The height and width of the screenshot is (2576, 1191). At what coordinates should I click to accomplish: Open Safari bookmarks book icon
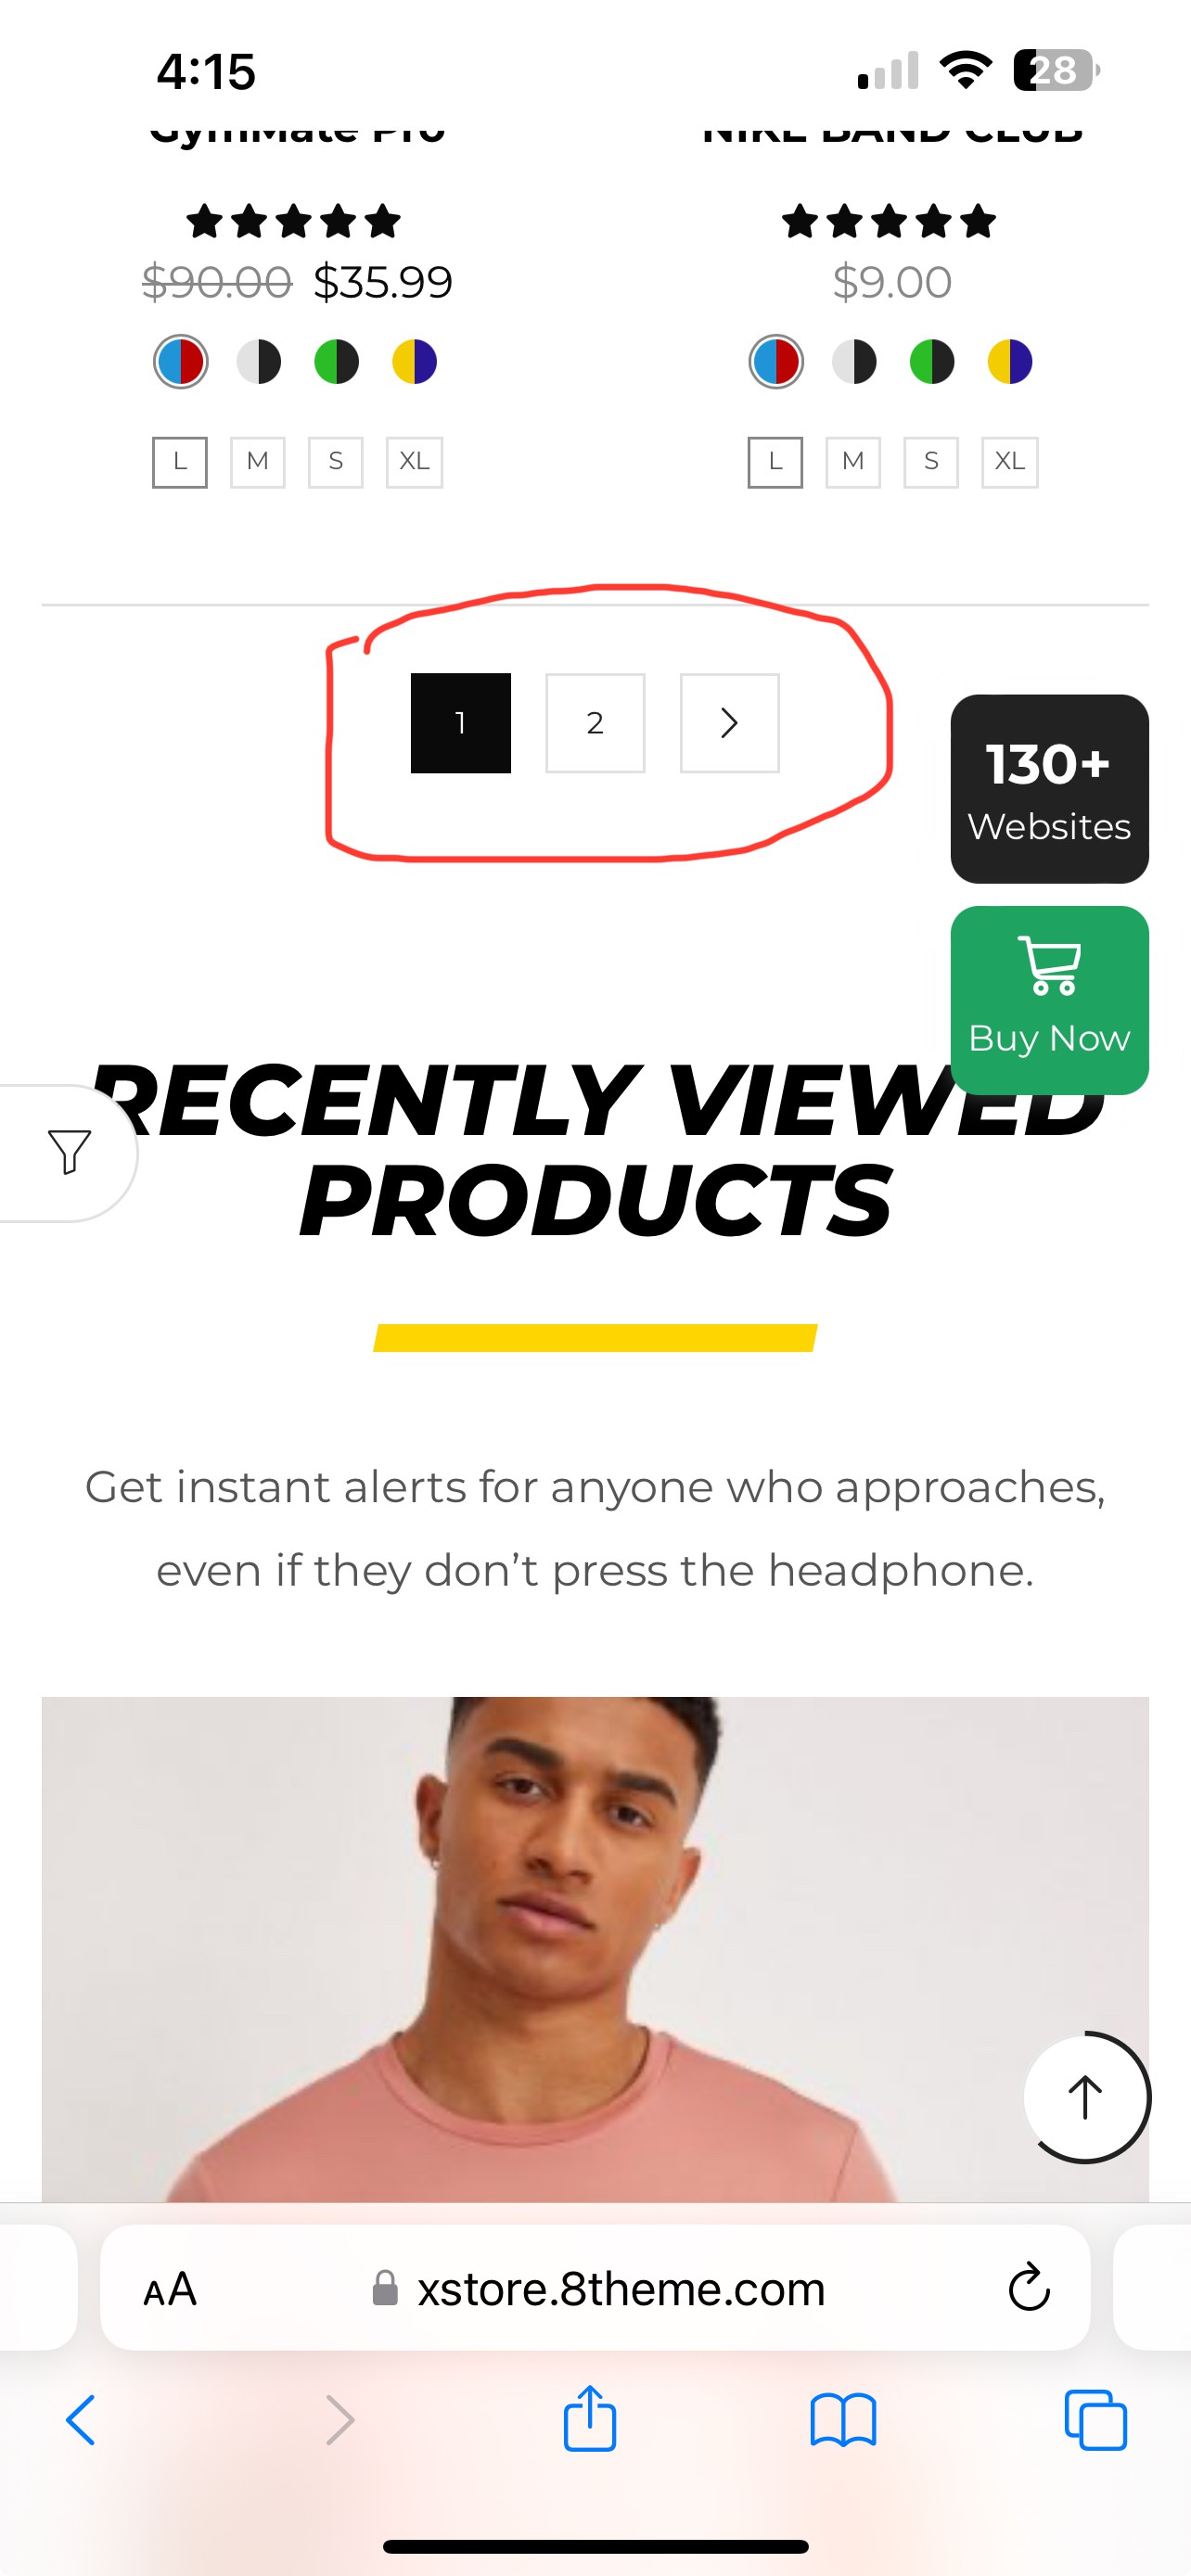[843, 2421]
